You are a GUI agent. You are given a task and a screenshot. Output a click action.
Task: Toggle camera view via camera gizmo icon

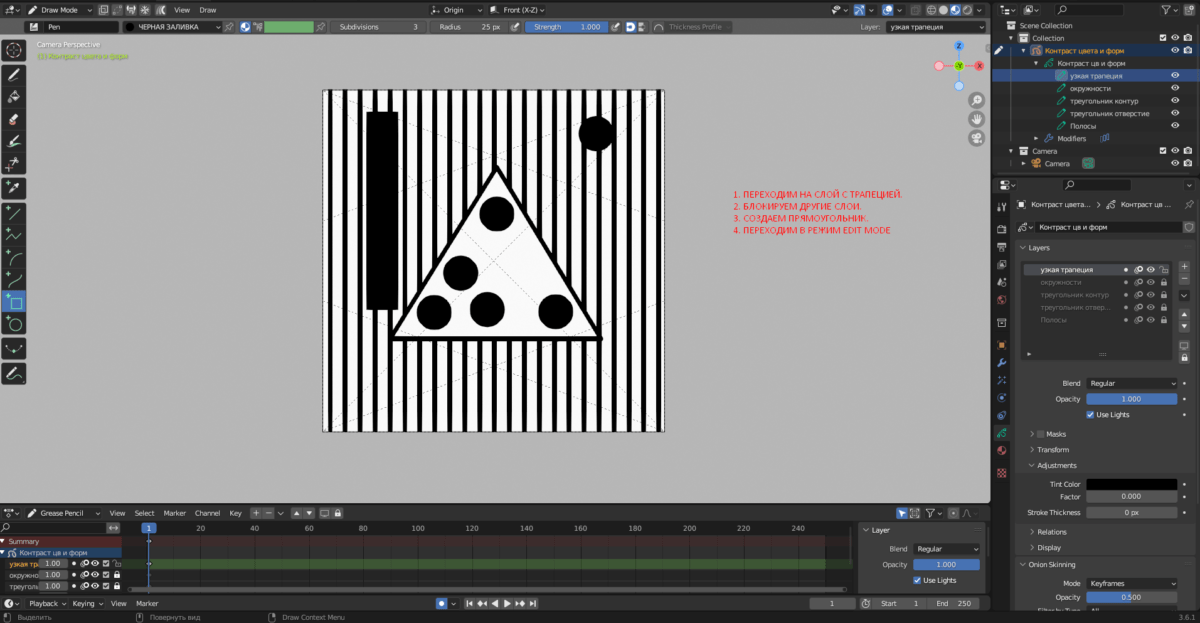click(x=977, y=137)
